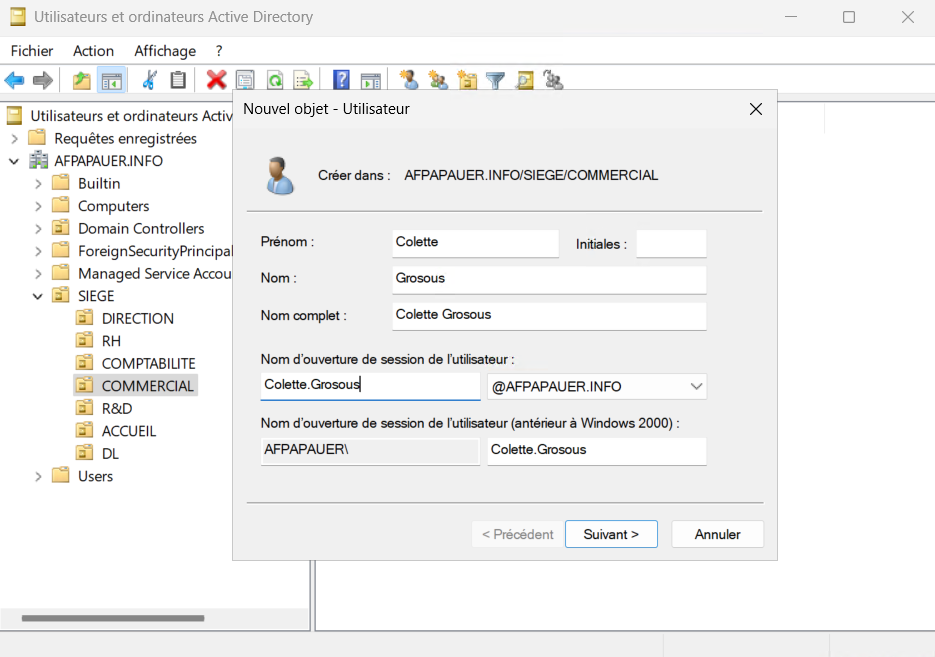Click the blue Back arrow in toolbar
Viewport: 935px width, 657px height.
tap(14, 80)
